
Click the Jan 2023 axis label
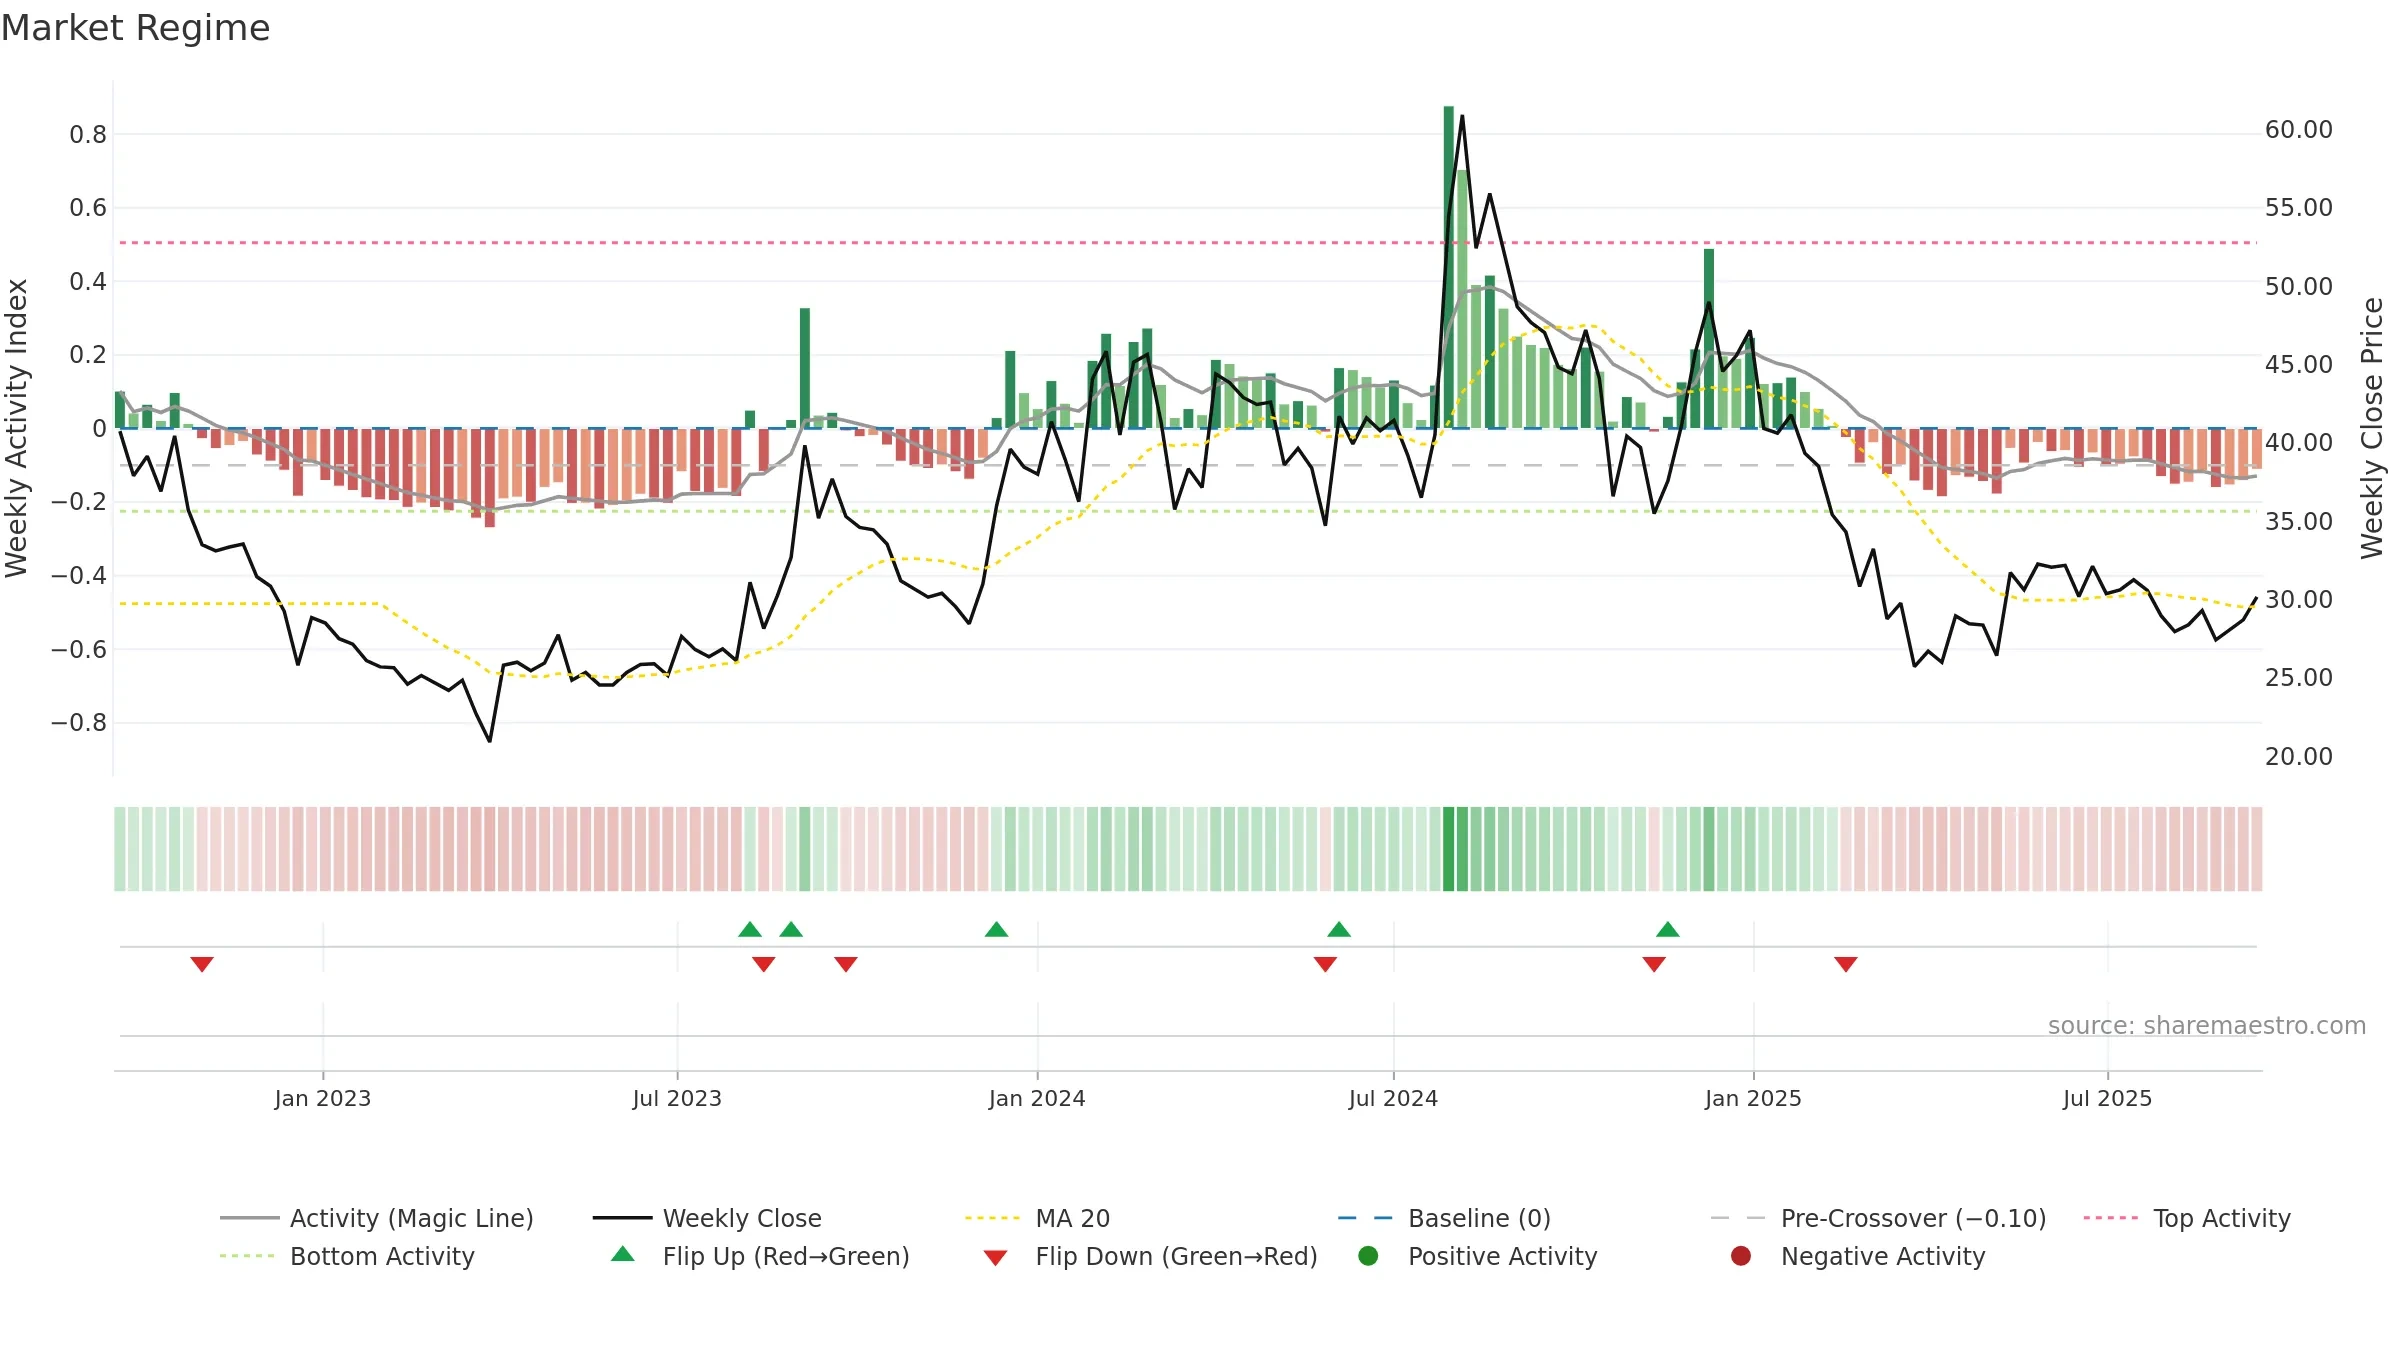tap(323, 1098)
